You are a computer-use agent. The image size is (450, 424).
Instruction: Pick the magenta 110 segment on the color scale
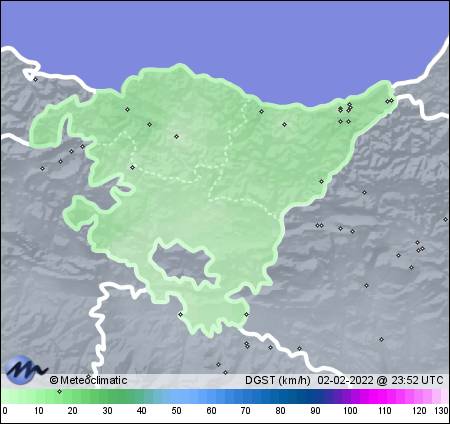tap(384, 396)
